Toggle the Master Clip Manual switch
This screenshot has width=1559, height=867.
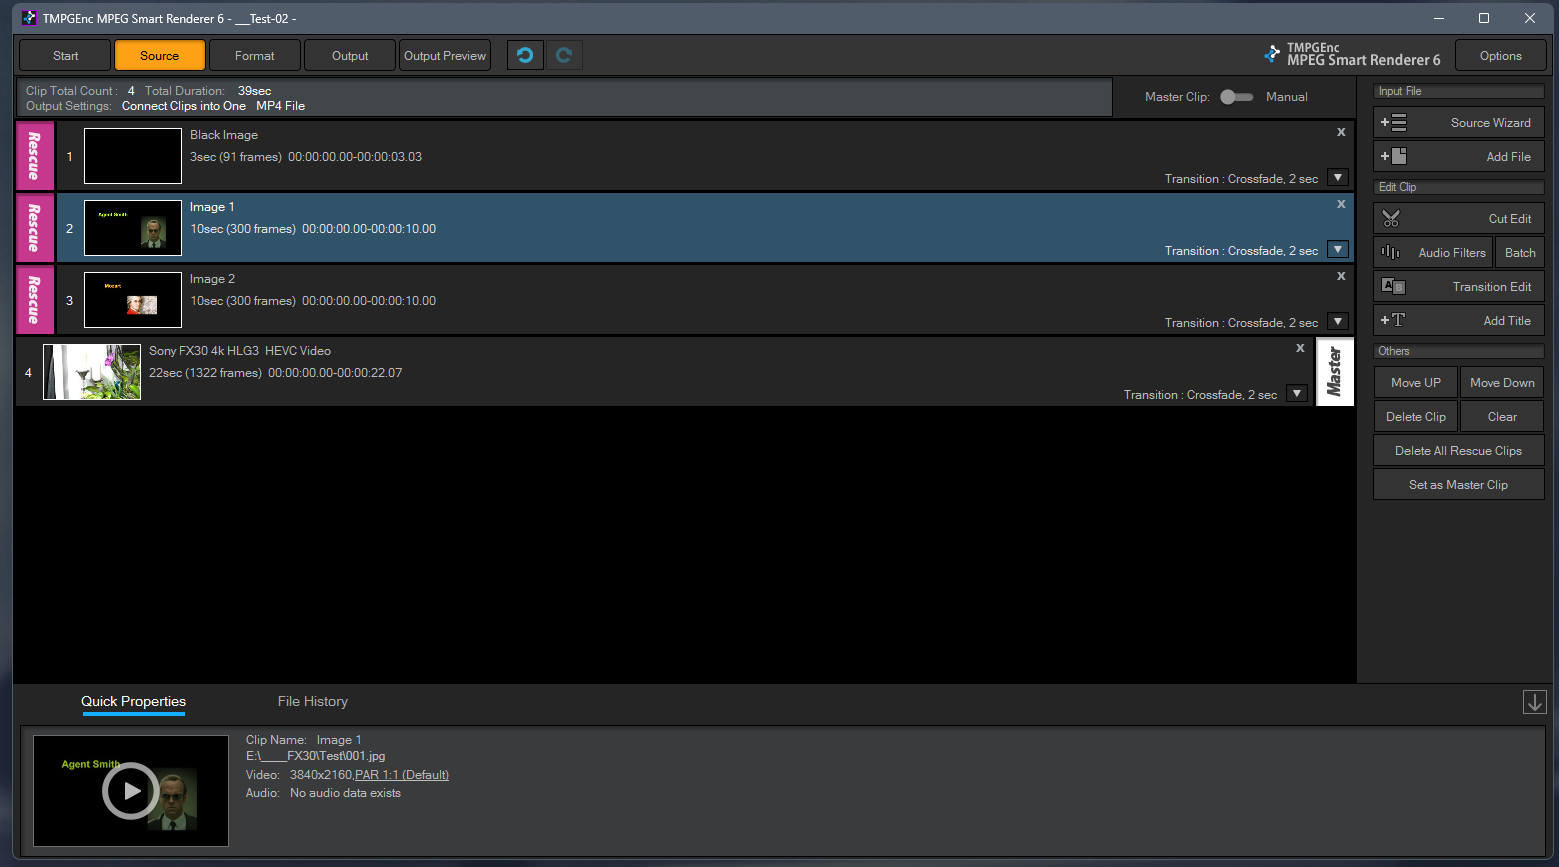point(1236,97)
